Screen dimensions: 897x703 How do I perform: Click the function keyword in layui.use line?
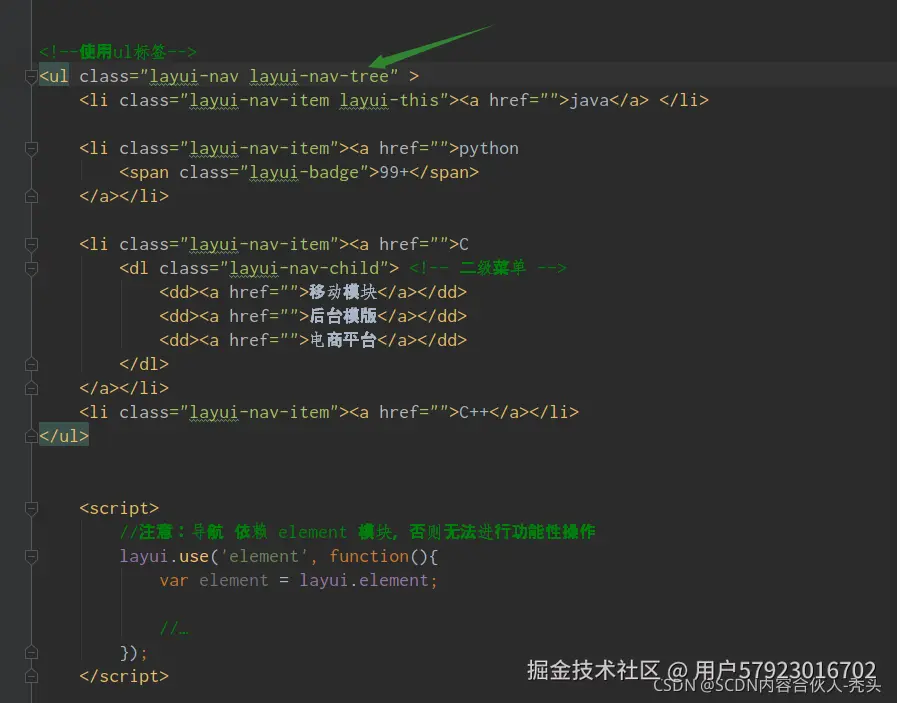(x=369, y=557)
